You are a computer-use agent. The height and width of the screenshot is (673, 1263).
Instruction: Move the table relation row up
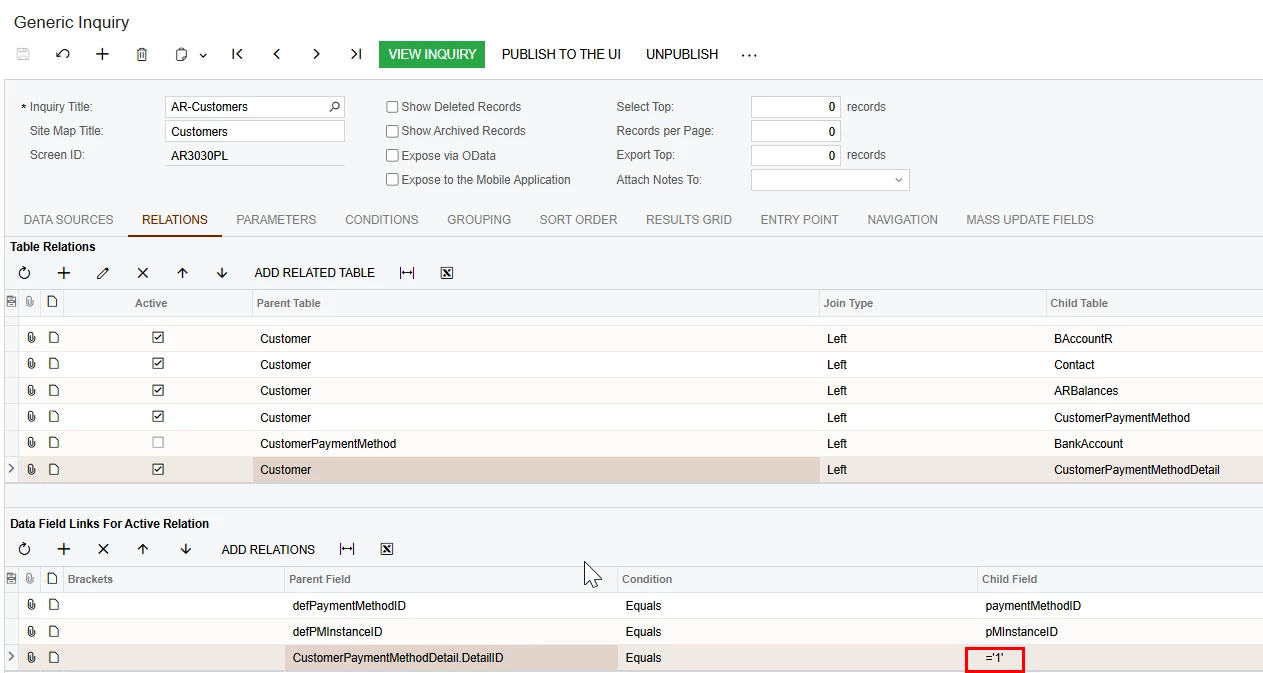pos(182,273)
